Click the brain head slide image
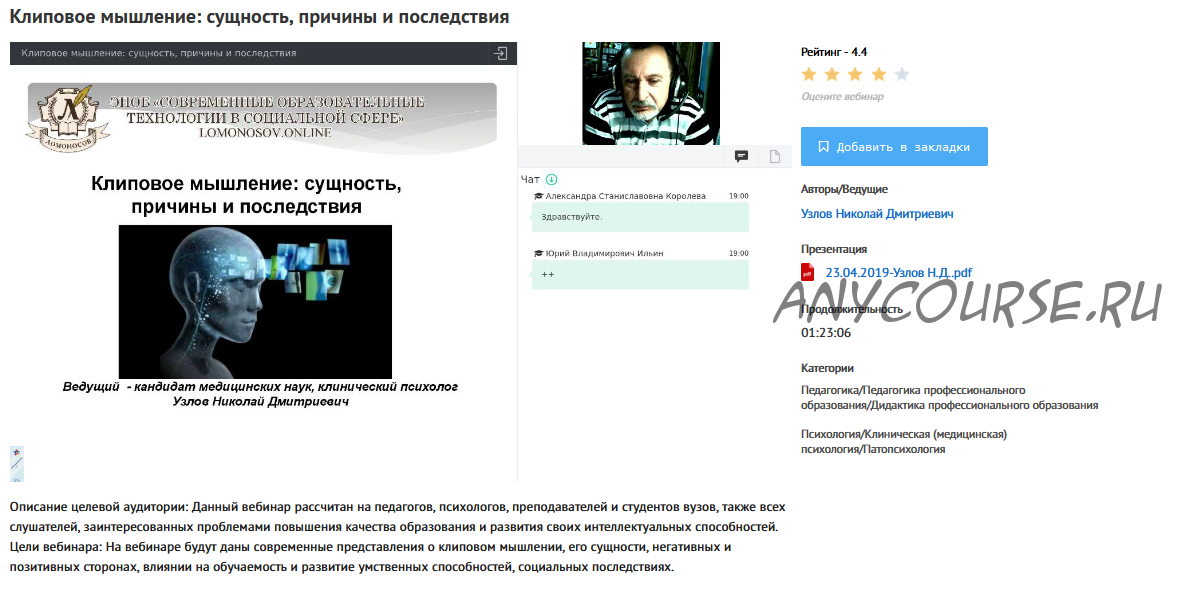1178x590 pixels. [x=255, y=301]
